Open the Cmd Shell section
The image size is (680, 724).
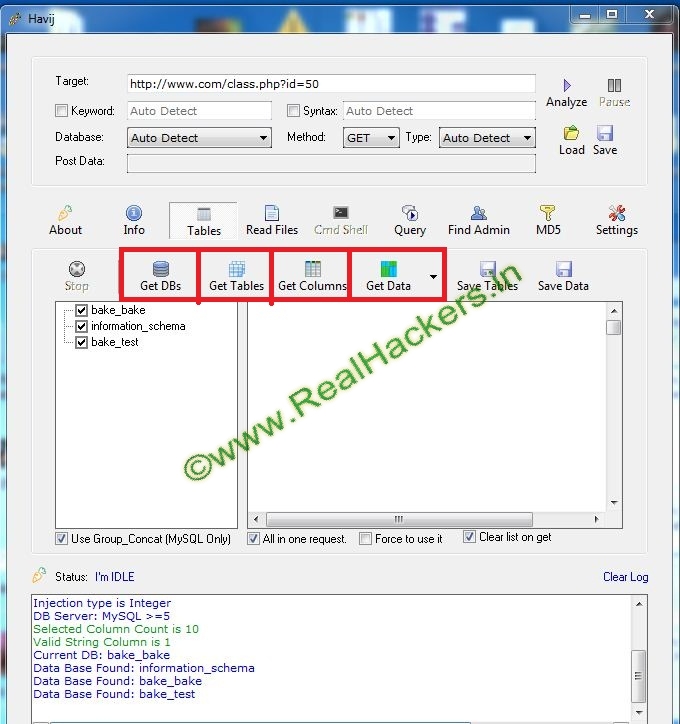coord(341,221)
